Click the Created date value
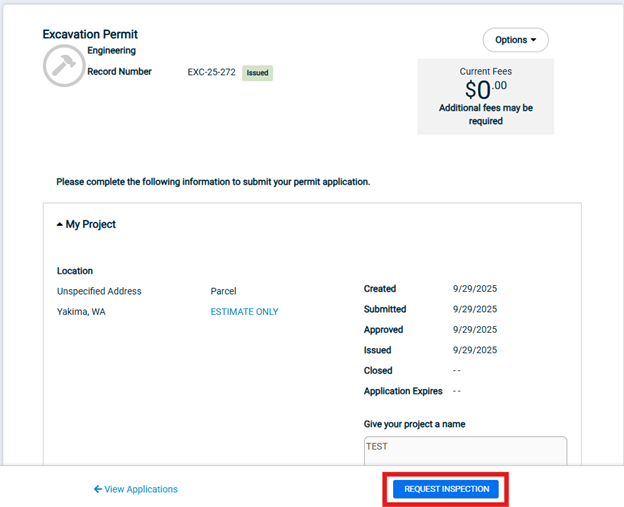Viewport: 624px width, 507px height. pyautogui.click(x=474, y=289)
